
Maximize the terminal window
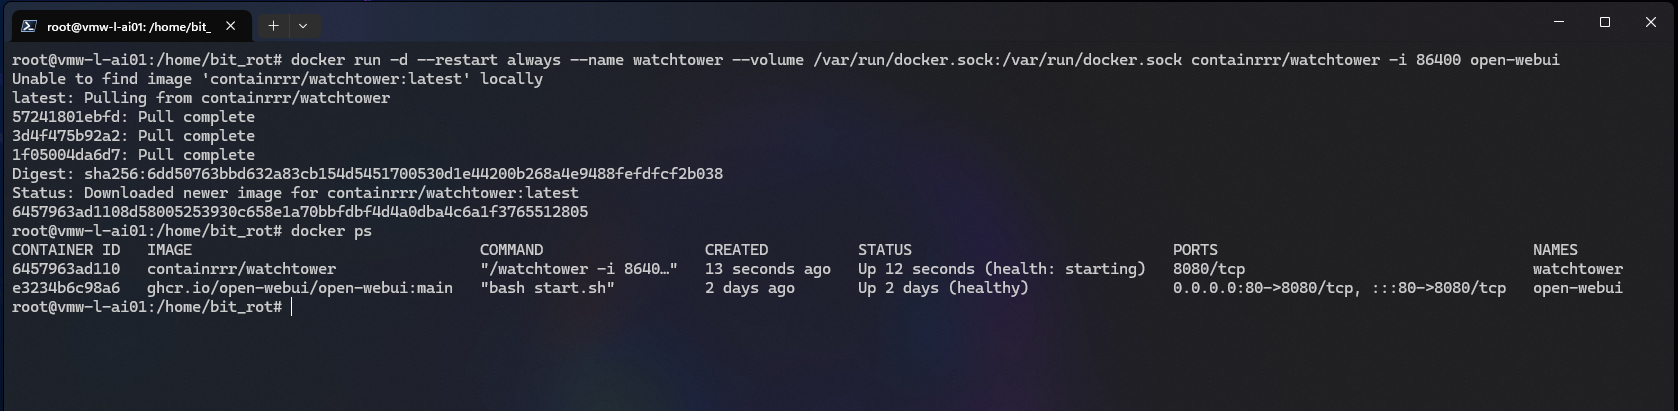(1605, 22)
